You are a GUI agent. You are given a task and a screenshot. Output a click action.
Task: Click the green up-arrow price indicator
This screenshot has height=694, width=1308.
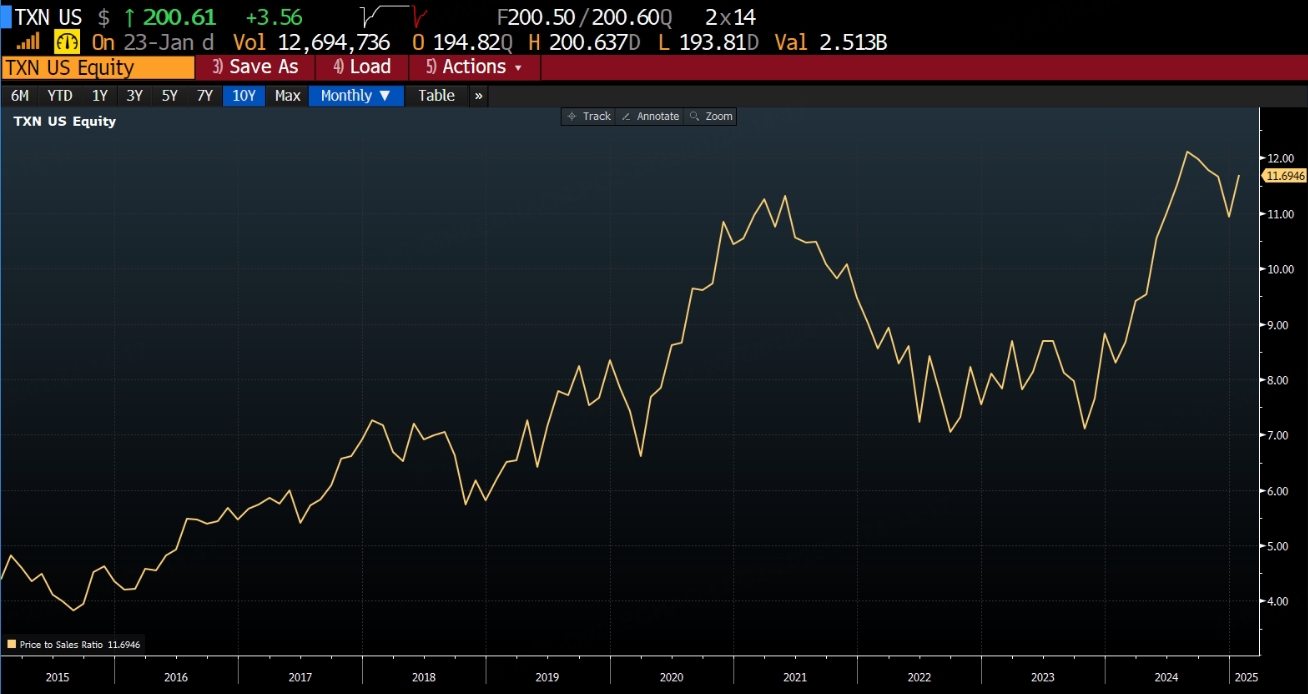(129, 18)
